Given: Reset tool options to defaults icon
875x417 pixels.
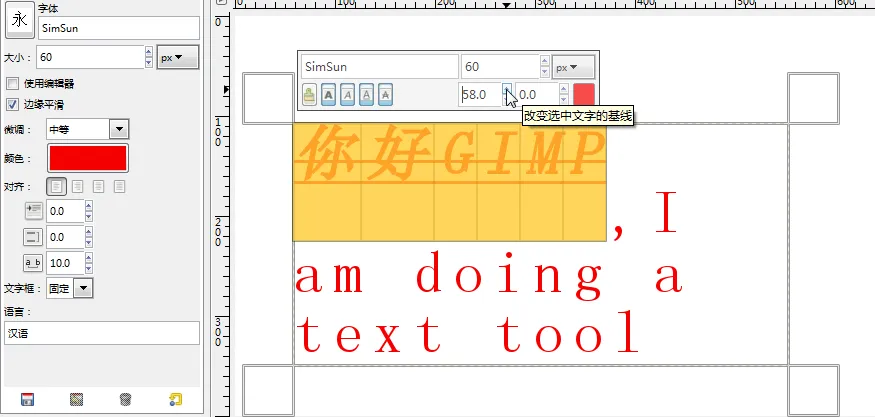Looking at the screenshot, I should (x=175, y=400).
